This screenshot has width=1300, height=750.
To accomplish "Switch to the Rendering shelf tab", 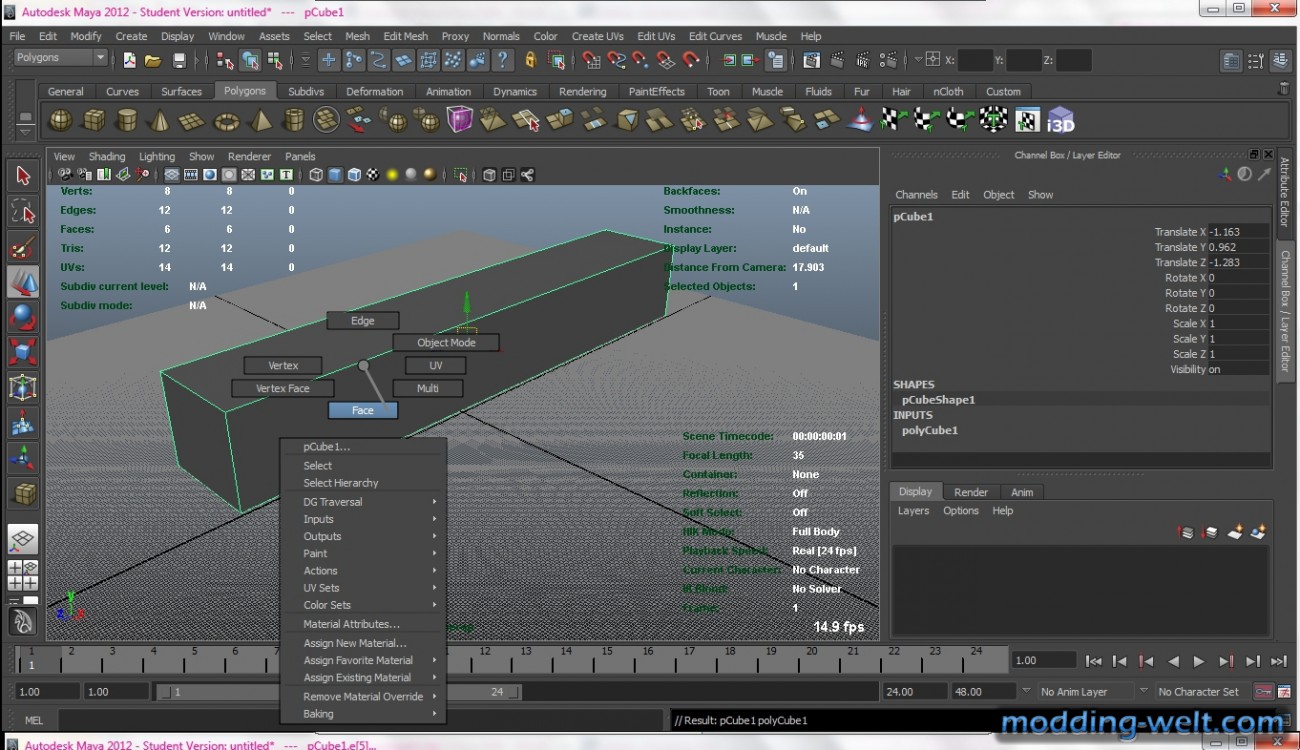I will (x=582, y=91).
